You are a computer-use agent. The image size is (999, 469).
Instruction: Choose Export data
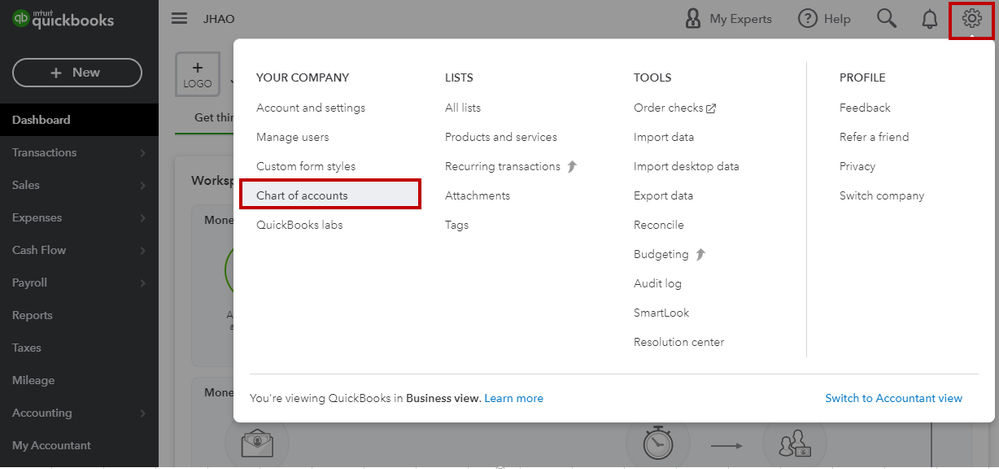663,196
